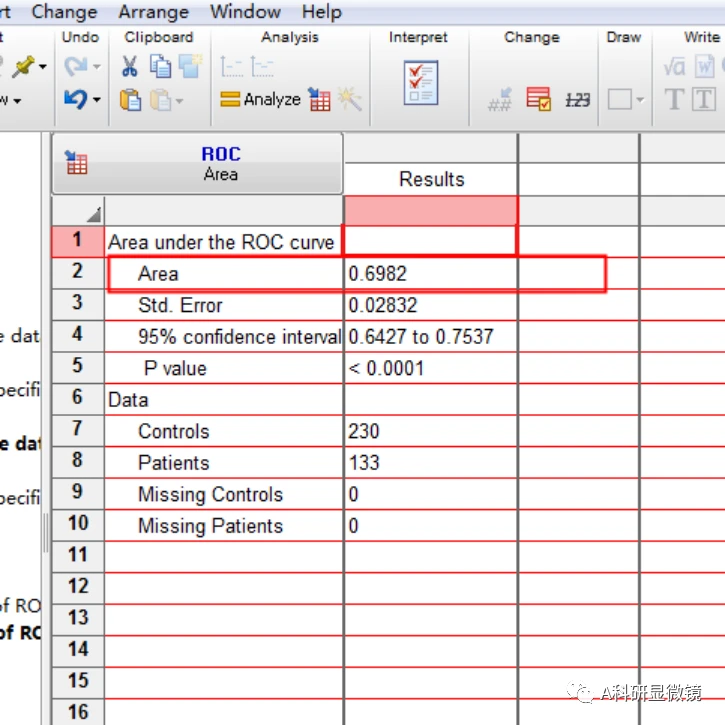Open the Change menu

64,12
